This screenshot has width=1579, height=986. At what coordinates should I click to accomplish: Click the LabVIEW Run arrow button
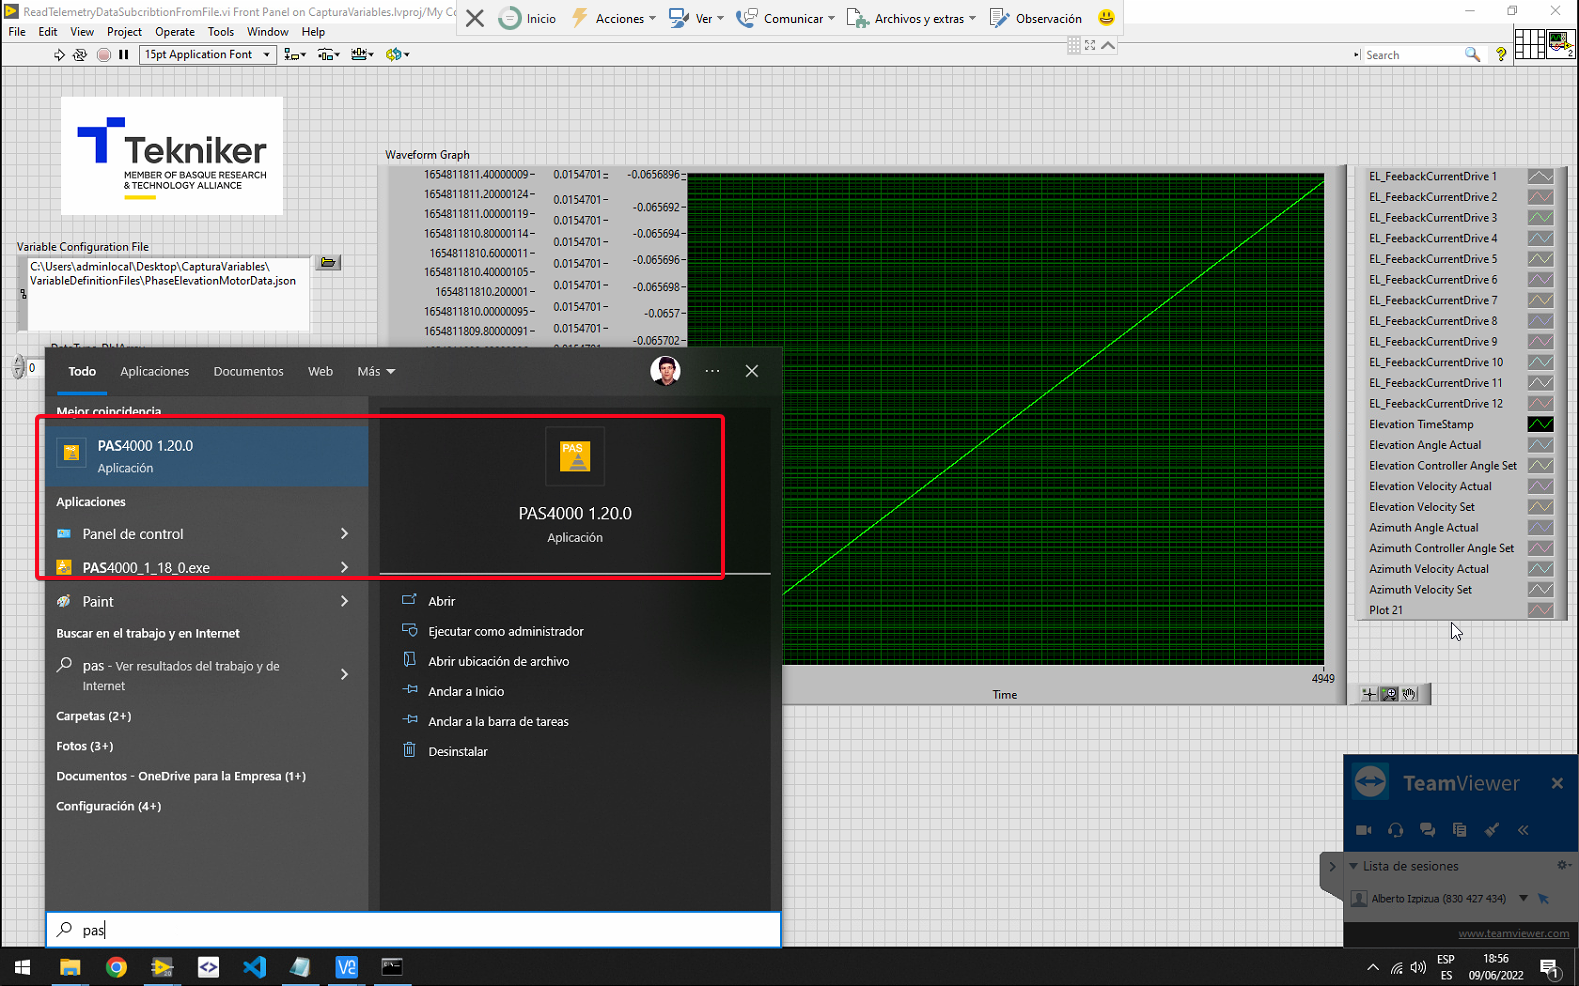(59, 55)
